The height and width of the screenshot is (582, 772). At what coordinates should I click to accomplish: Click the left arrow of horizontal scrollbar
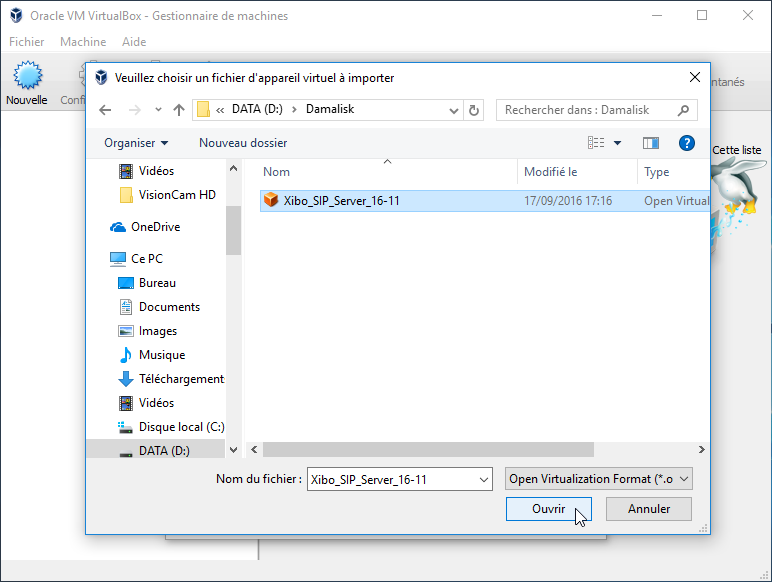coord(254,450)
